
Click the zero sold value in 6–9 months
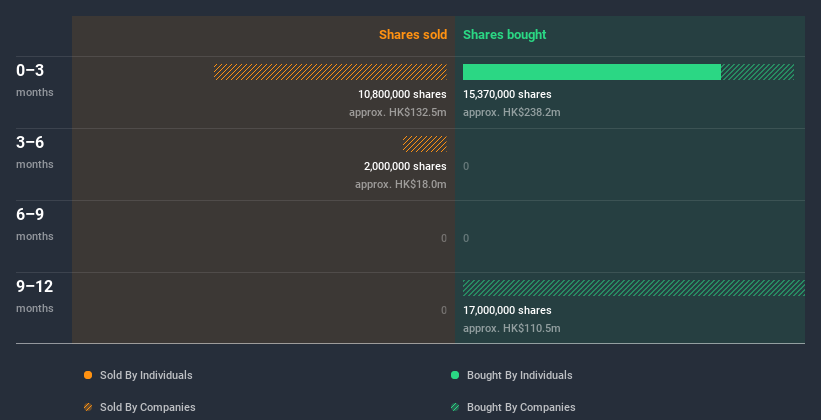tap(443, 238)
